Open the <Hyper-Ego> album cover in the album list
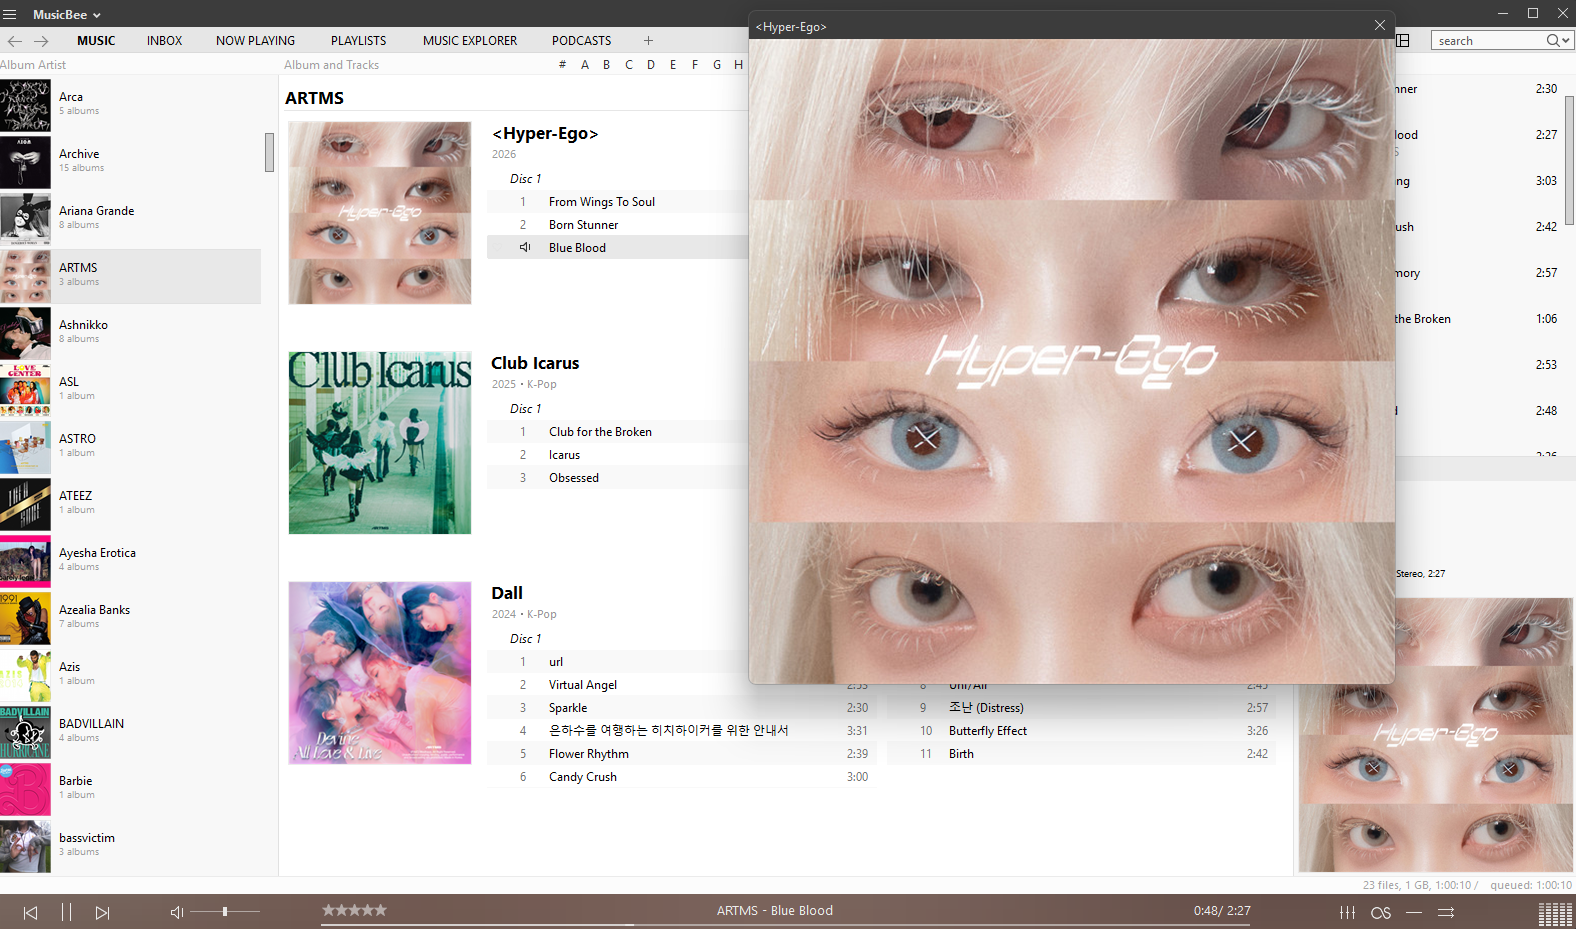 [380, 213]
